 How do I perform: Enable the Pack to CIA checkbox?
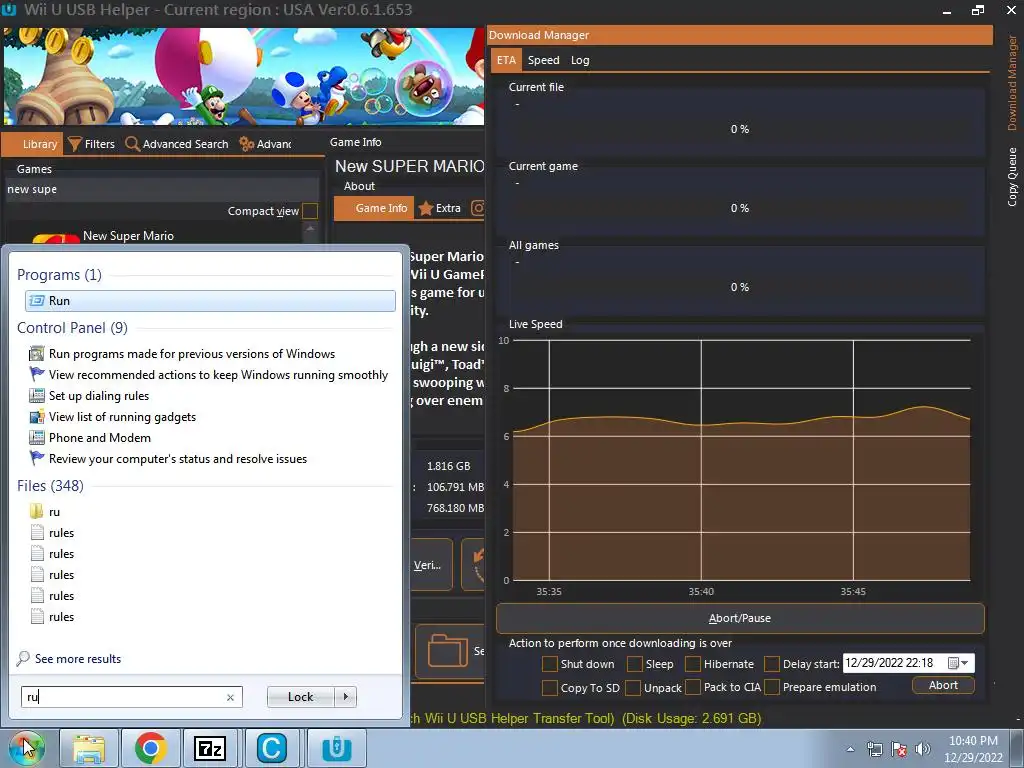point(693,688)
